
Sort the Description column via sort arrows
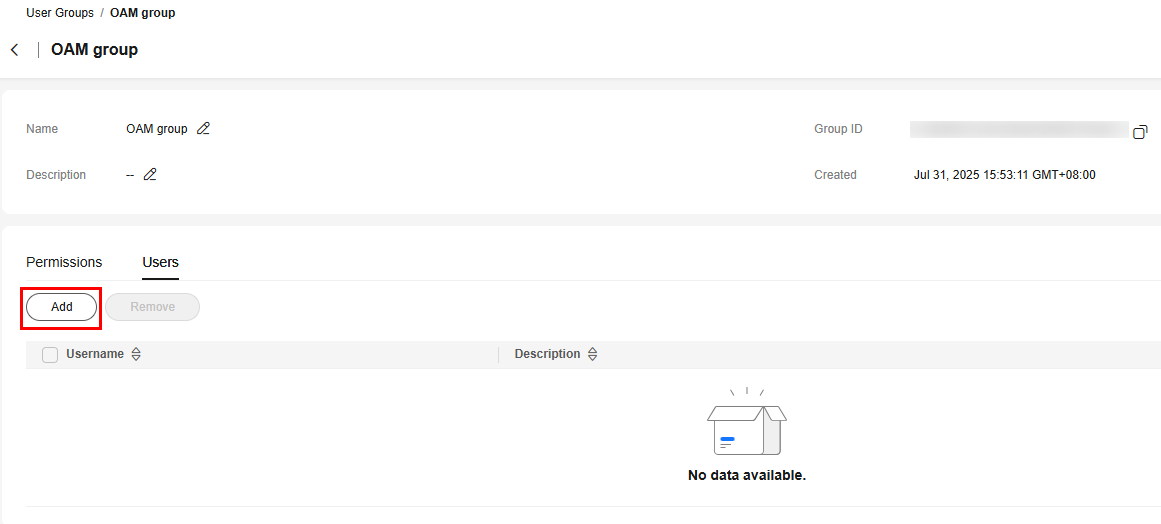592,355
